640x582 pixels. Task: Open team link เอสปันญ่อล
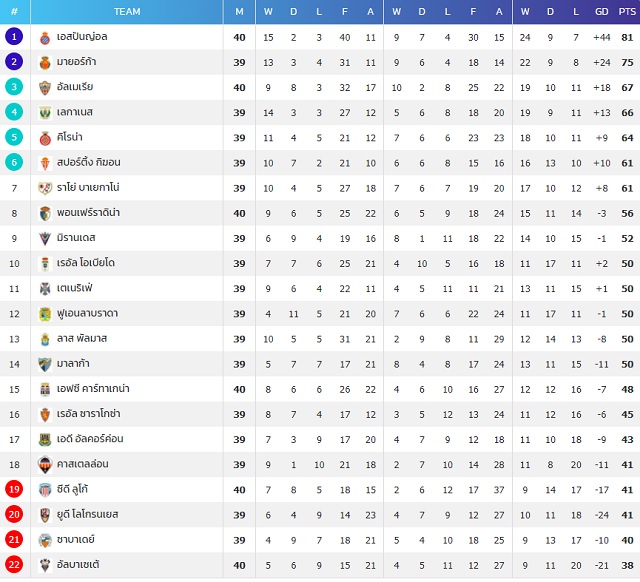pyautogui.click(x=82, y=37)
